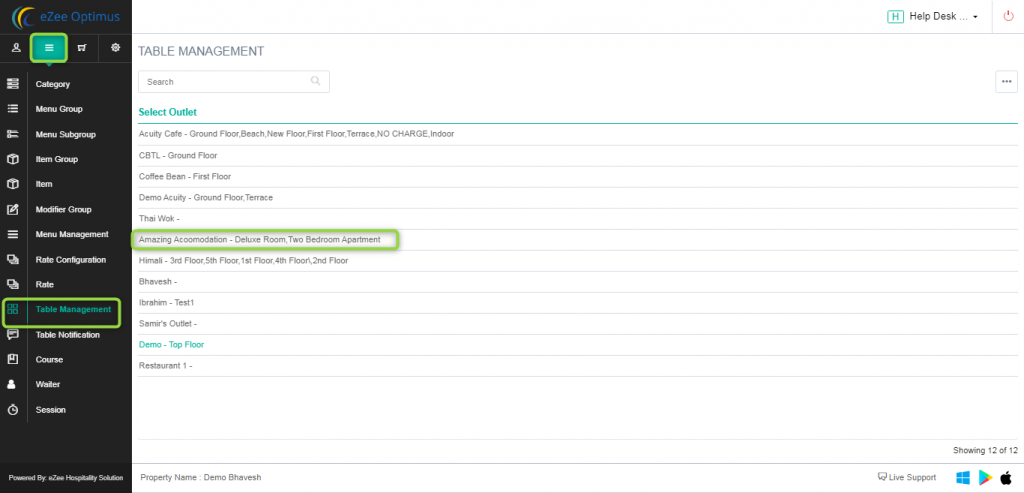Open the Menu Subgroup page
The height and width of the screenshot is (493, 1024).
(x=66, y=135)
